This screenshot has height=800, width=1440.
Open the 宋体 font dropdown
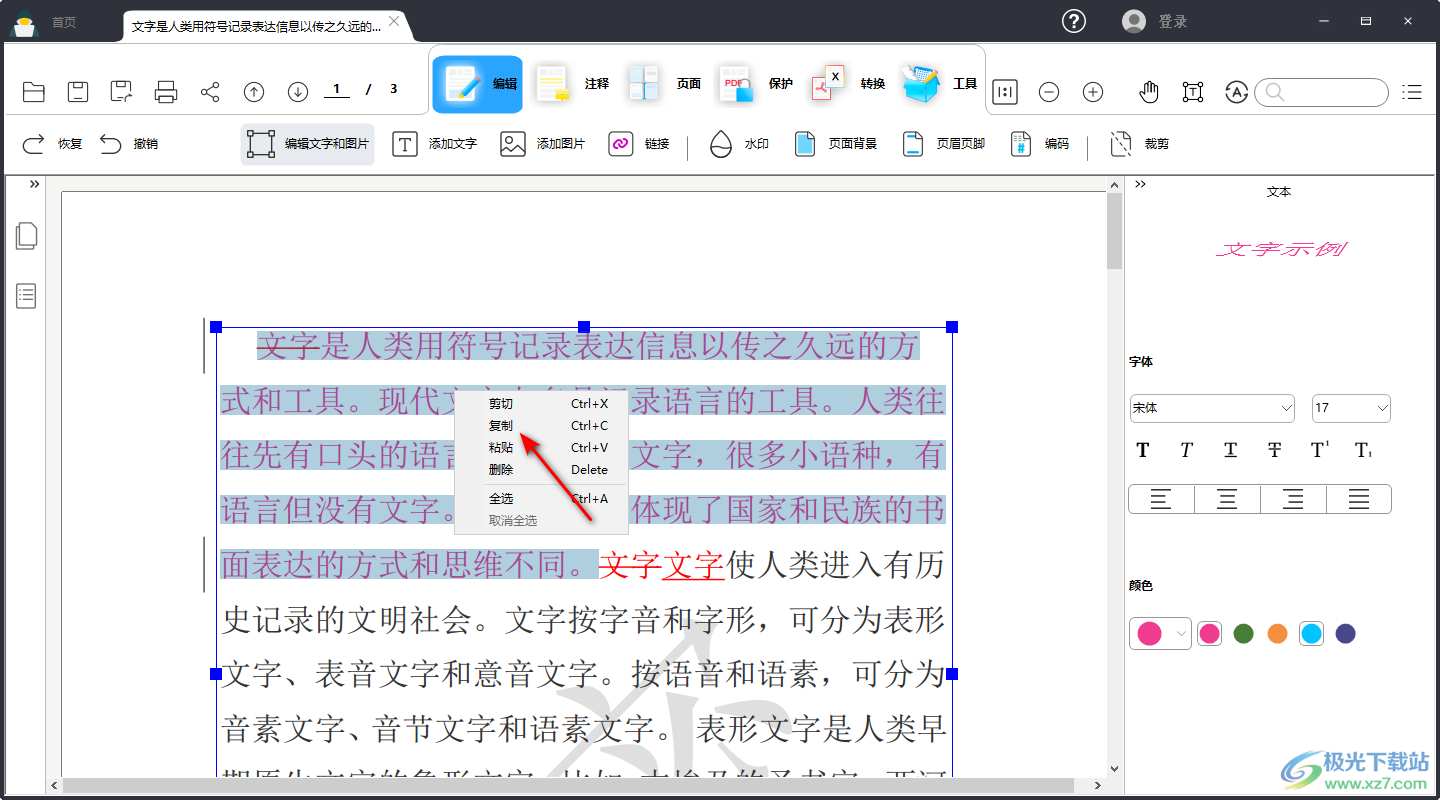point(1212,408)
